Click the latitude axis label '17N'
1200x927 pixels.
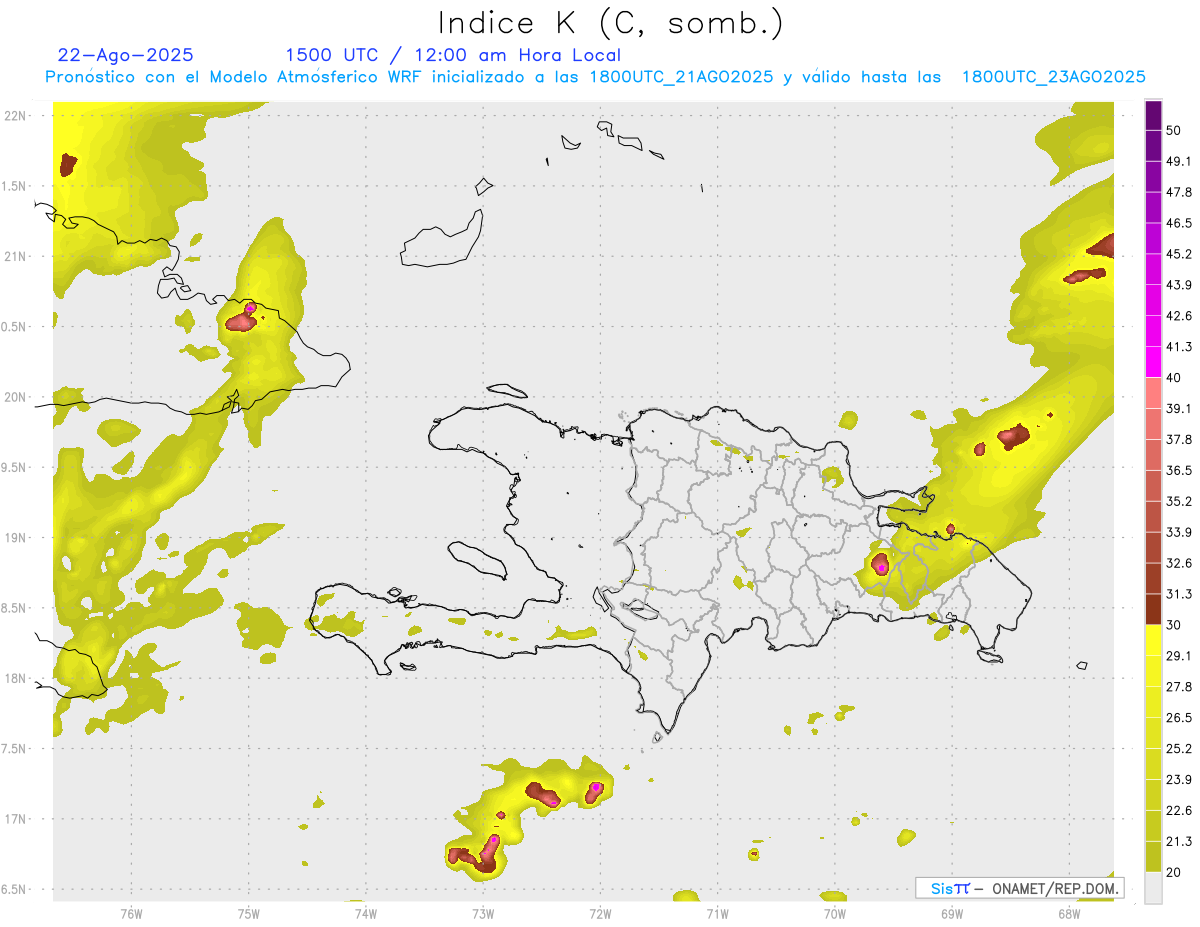click(x=16, y=820)
